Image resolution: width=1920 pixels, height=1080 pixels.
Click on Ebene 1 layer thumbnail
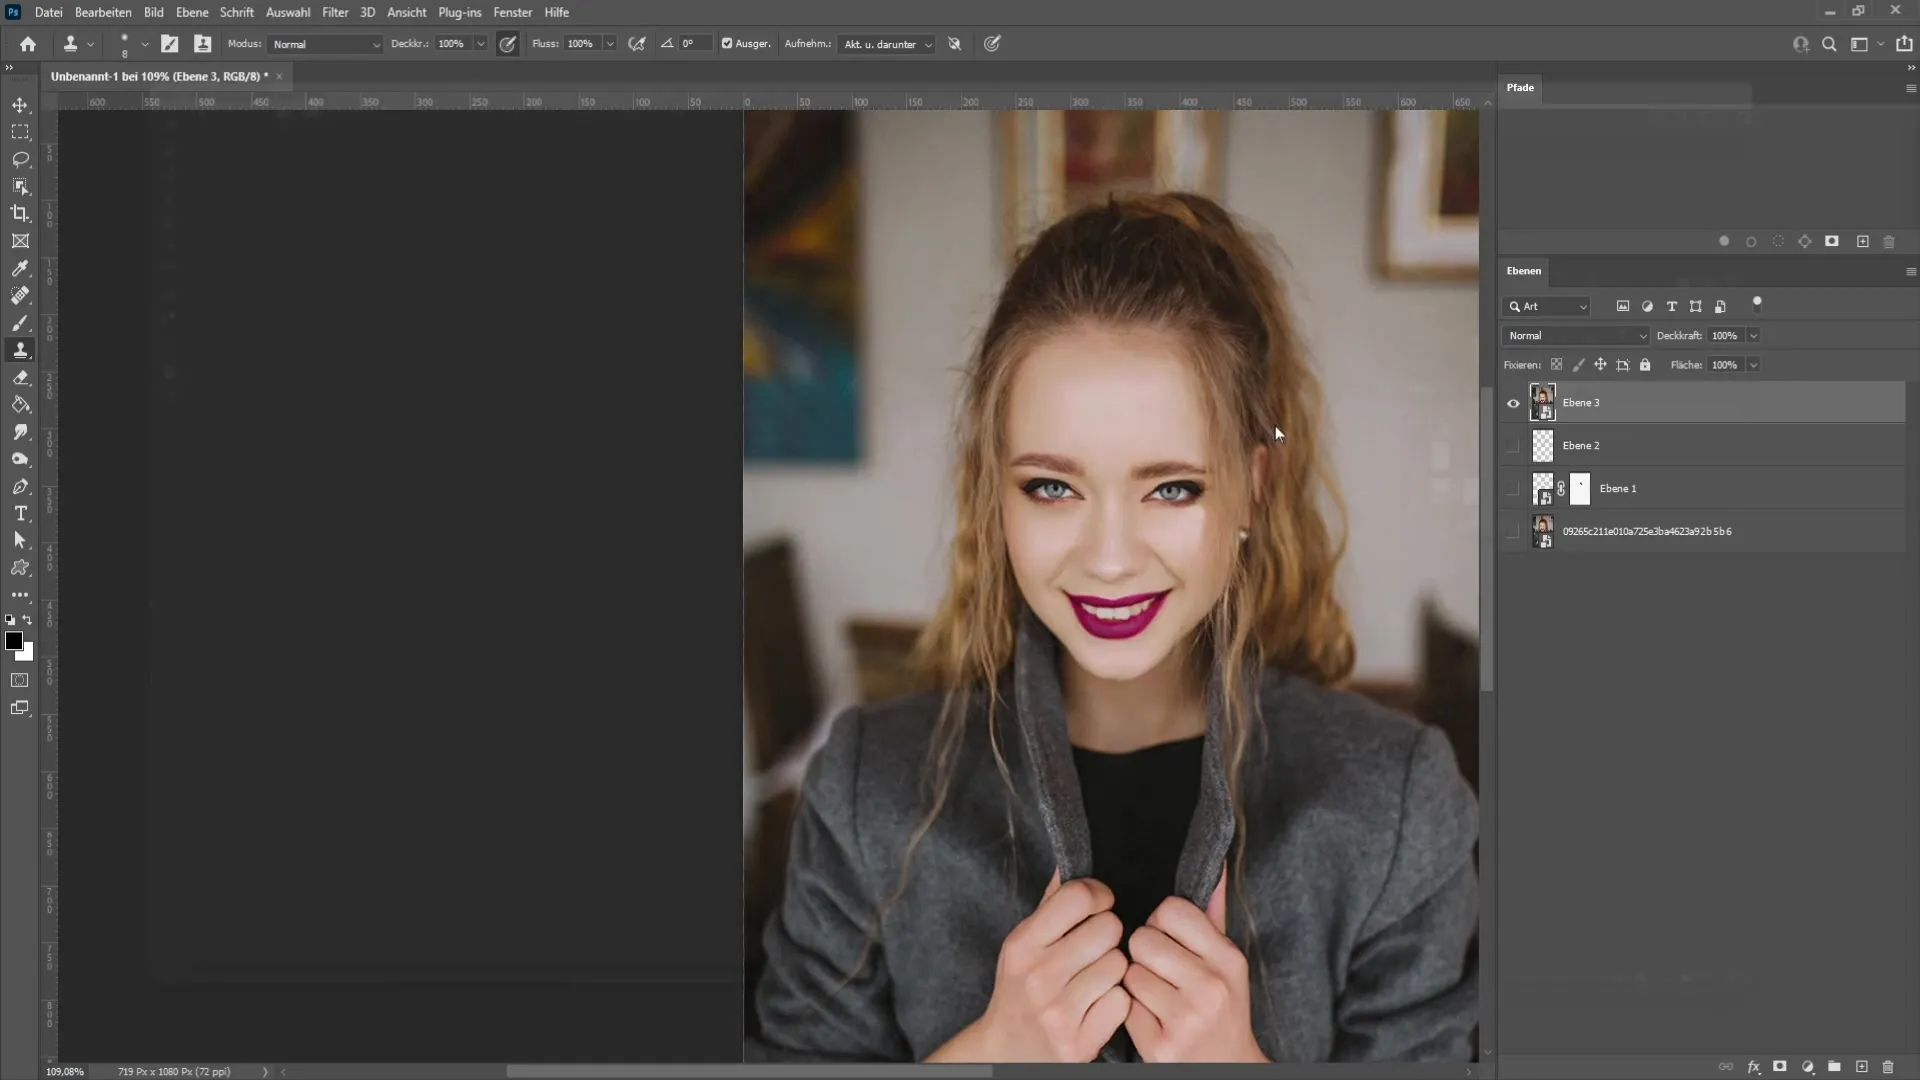(x=1542, y=488)
